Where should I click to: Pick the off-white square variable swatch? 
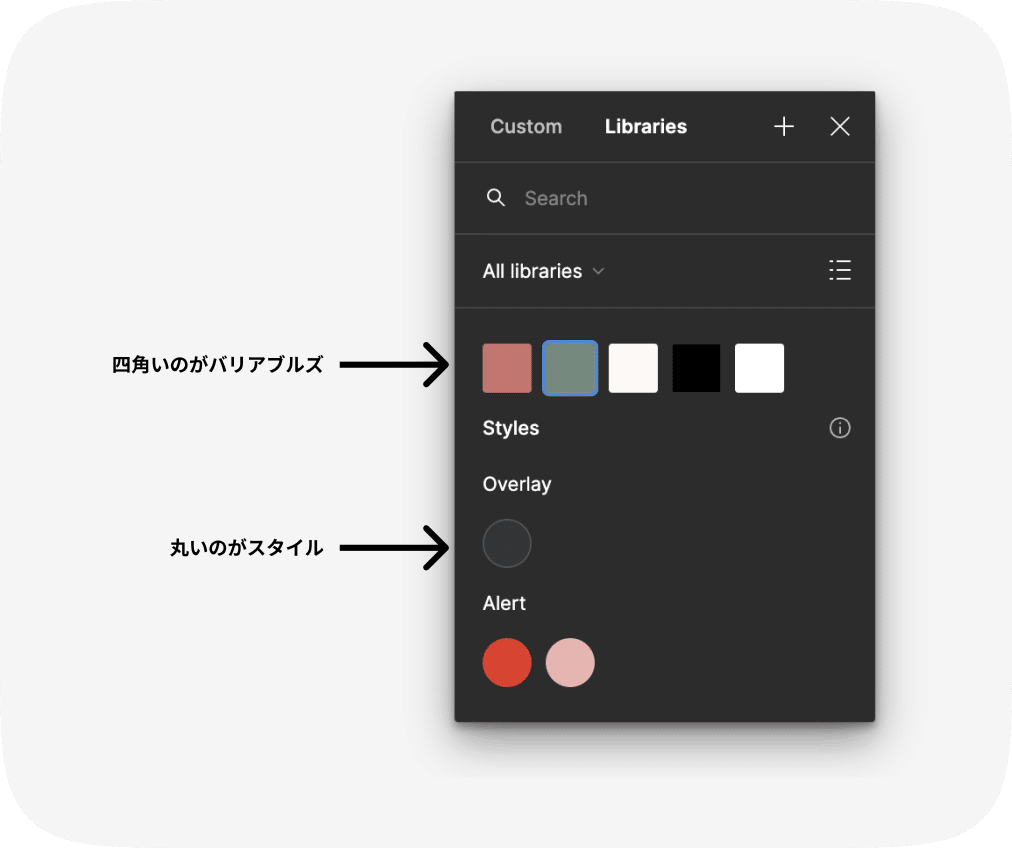pyautogui.click(x=633, y=368)
